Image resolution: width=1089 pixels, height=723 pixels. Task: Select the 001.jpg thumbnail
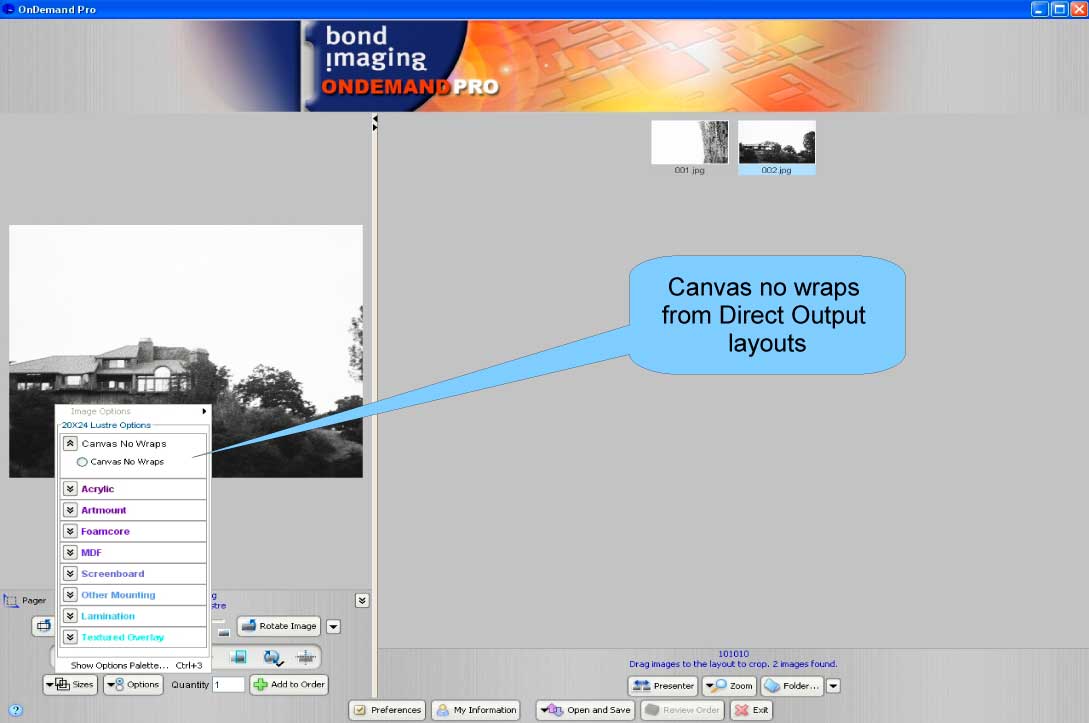tap(689, 143)
